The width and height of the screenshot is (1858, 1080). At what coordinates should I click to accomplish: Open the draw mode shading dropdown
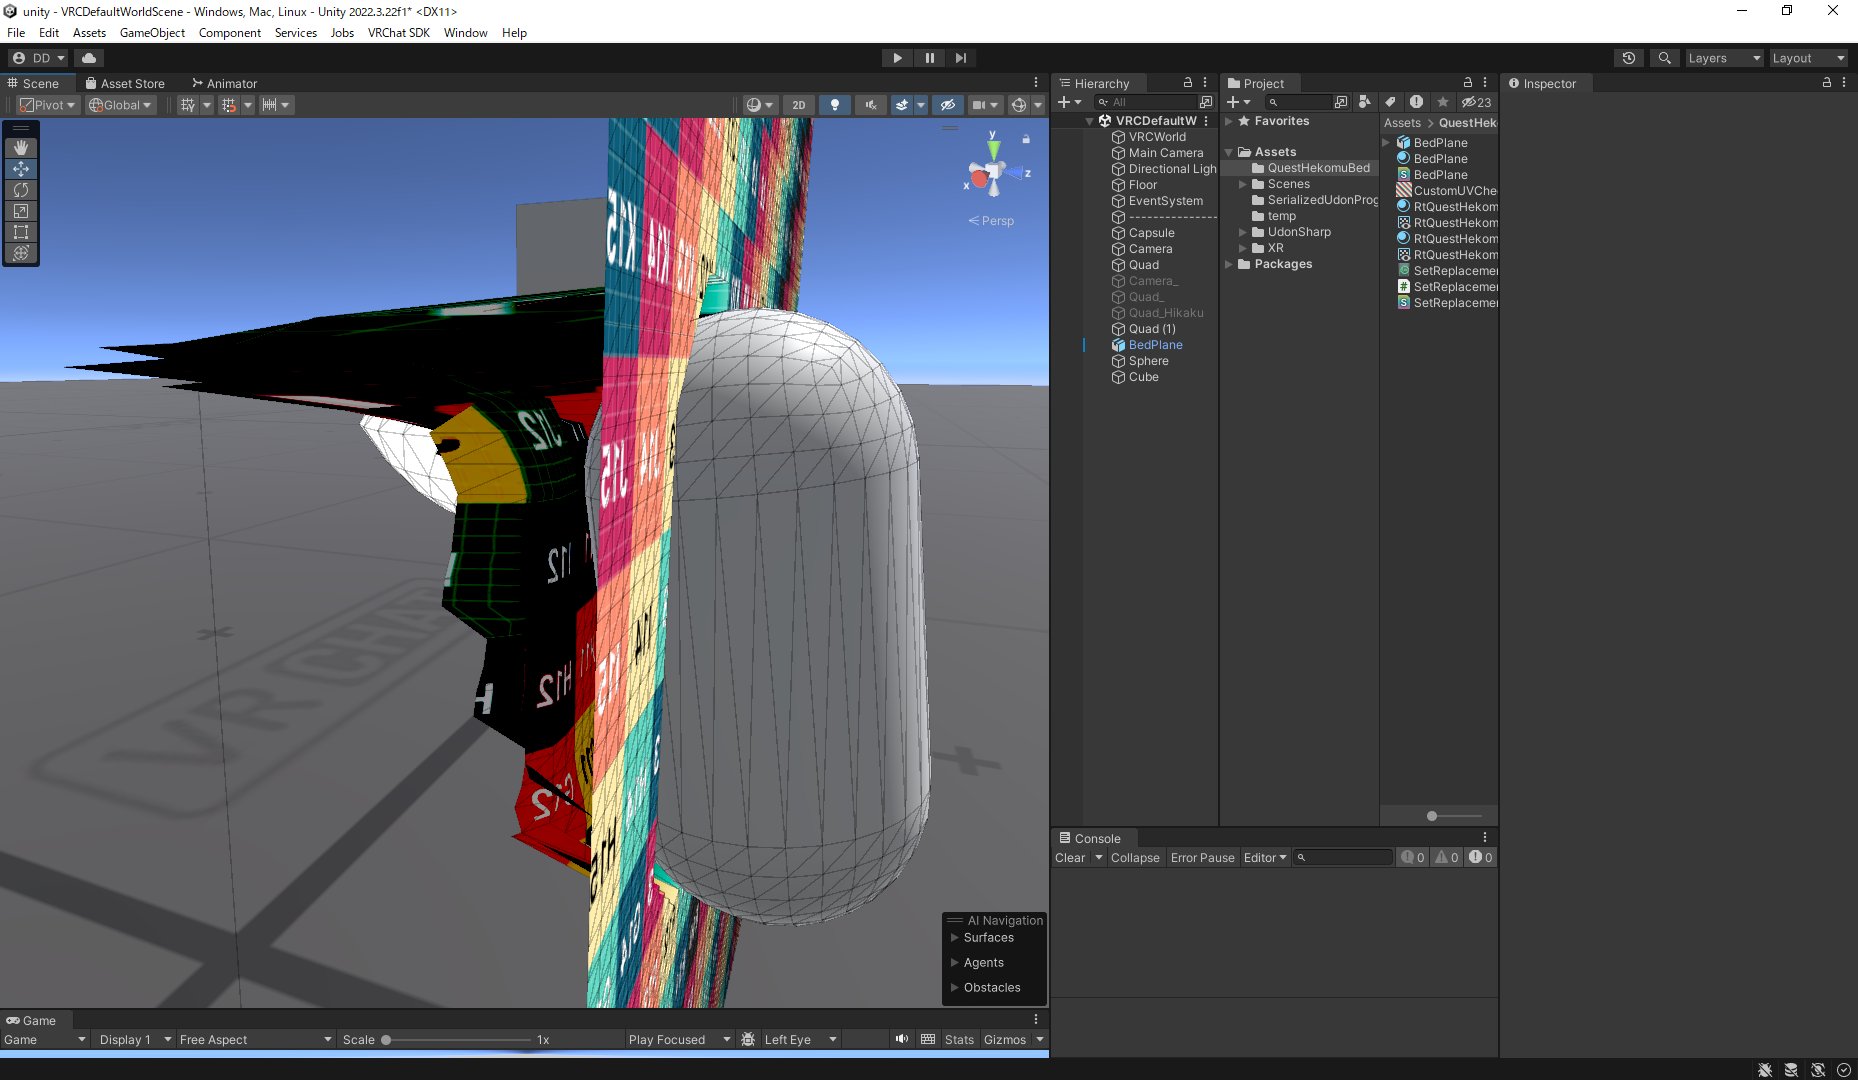click(760, 105)
